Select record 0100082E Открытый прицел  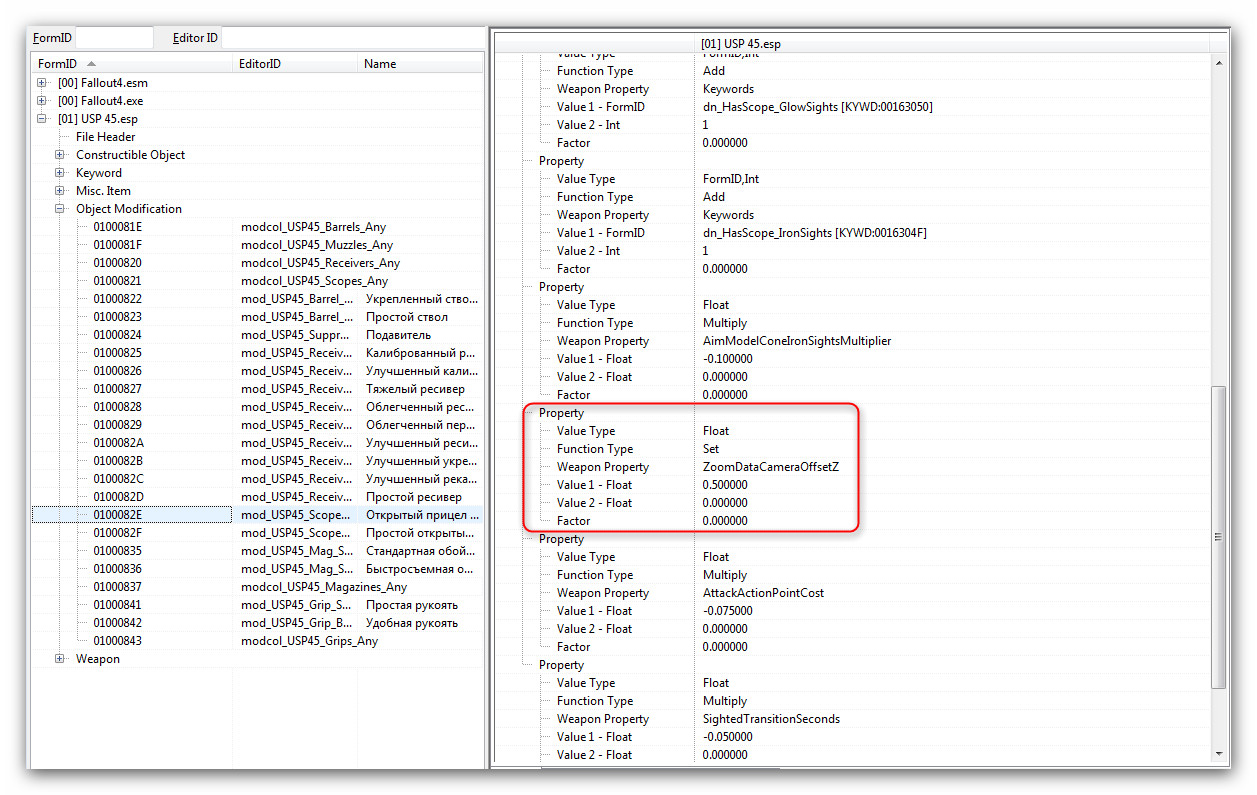(x=257, y=515)
